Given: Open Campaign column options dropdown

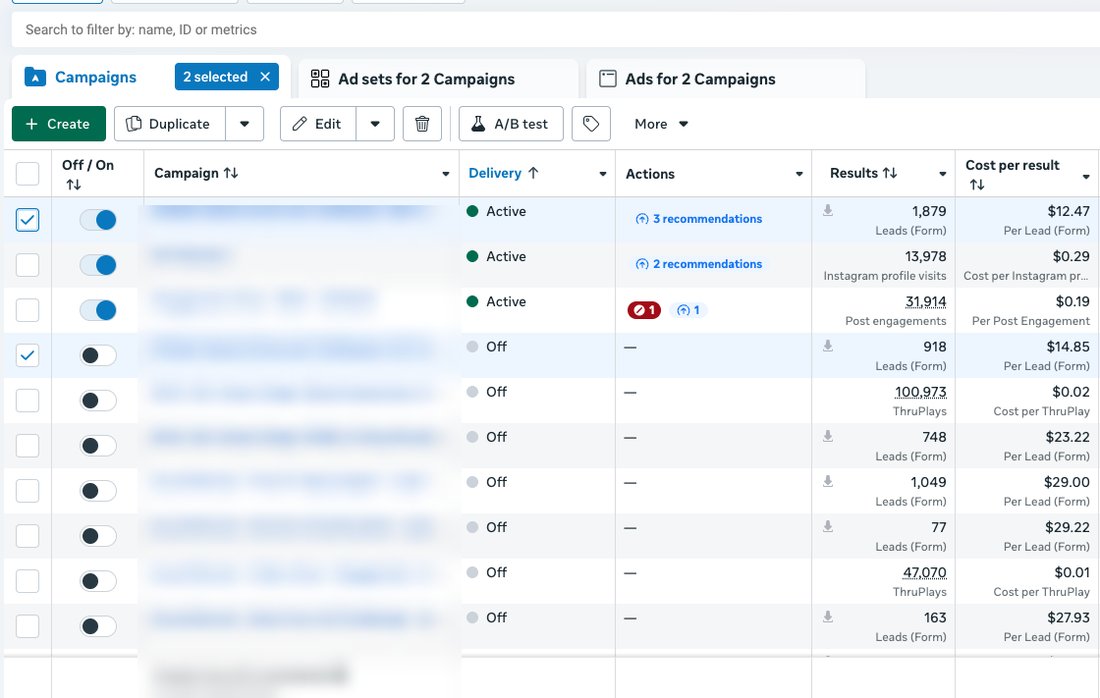Looking at the screenshot, I should click(x=445, y=174).
